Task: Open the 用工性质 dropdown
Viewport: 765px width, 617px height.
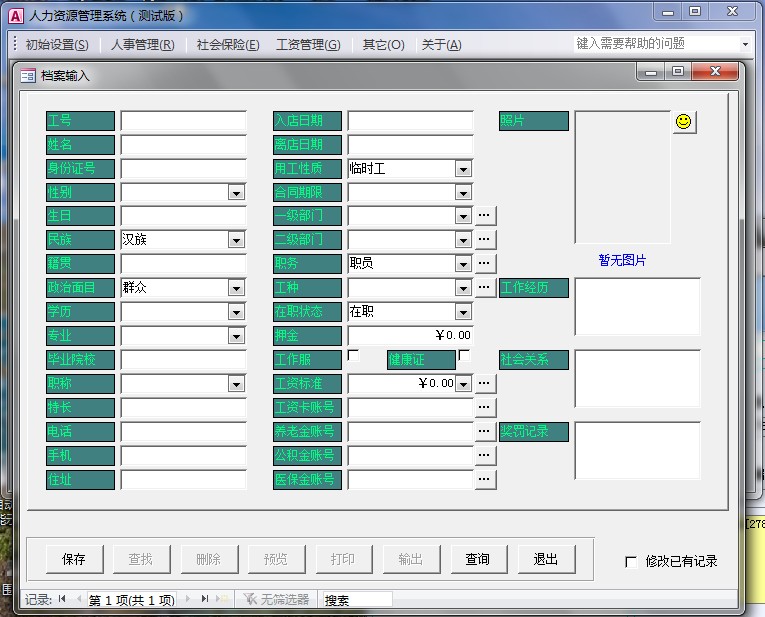Action: pyautogui.click(x=463, y=169)
